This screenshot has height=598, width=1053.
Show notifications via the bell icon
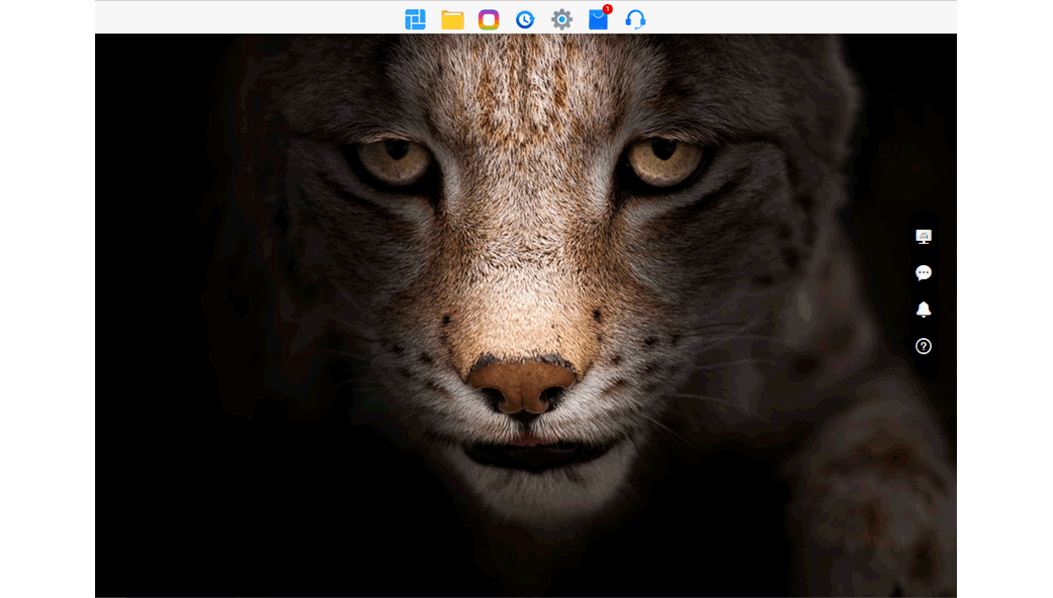pyautogui.click(x=923, y=309)
